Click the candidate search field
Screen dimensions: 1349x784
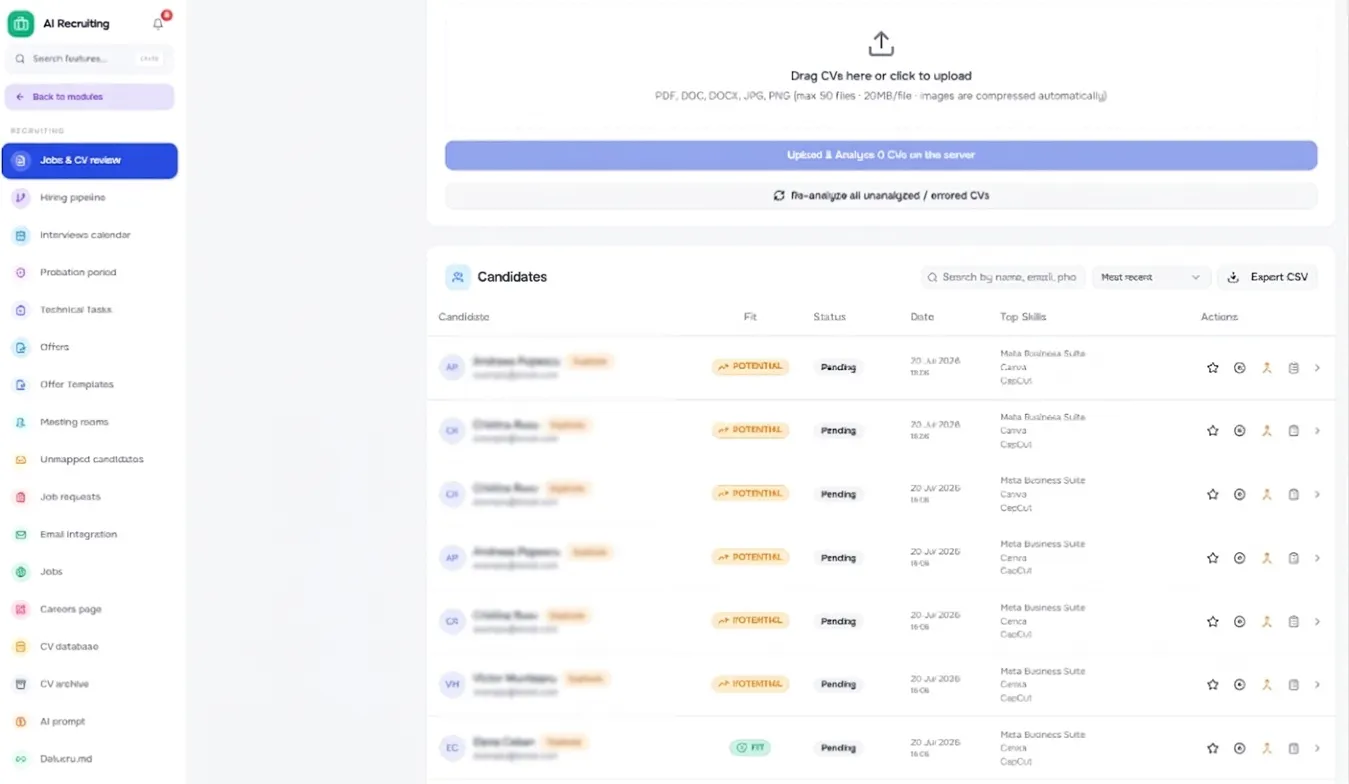pos(1003,277)
